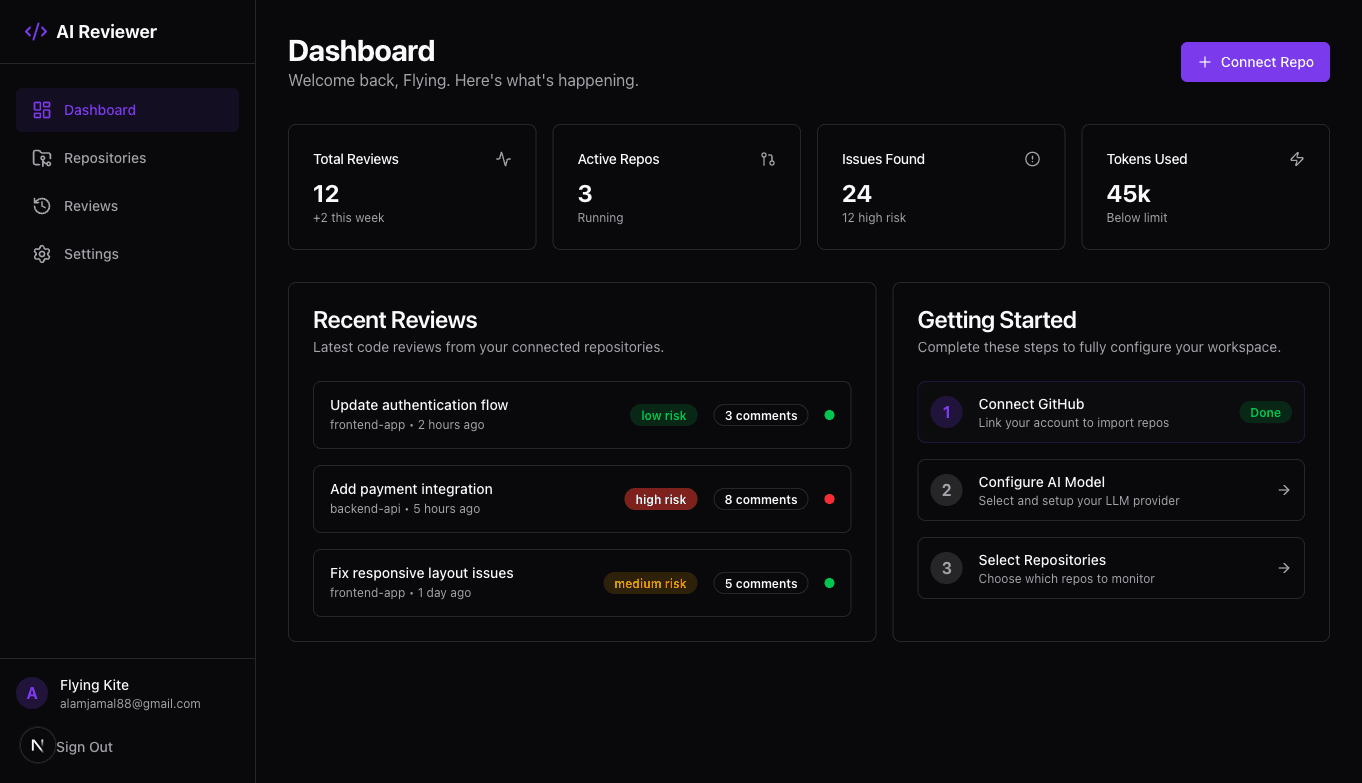The width and height of the screenshot is (1362, 783).
Task: Click the activity pulse icon on Total Reviews
Action: click(503, 159)
